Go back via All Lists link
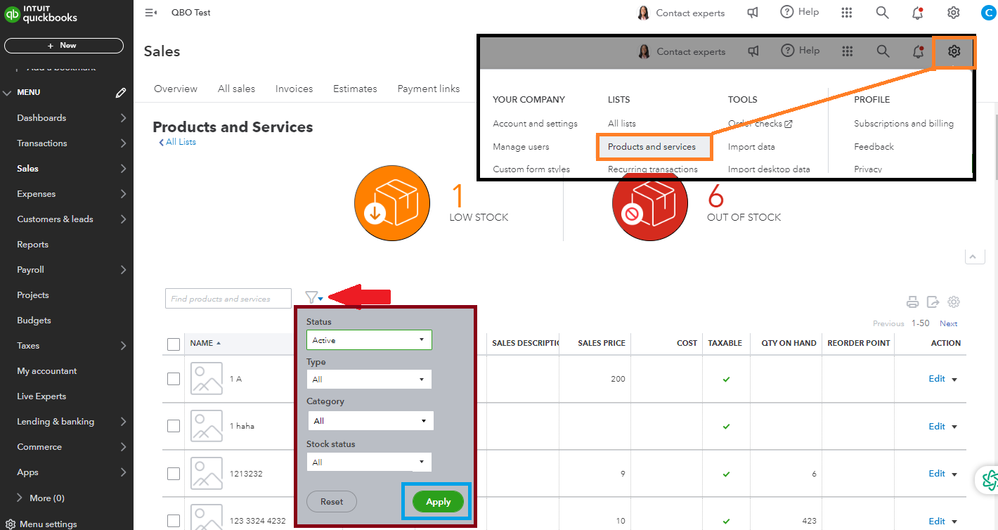The image size is (998, 530). tap(178, 142)
